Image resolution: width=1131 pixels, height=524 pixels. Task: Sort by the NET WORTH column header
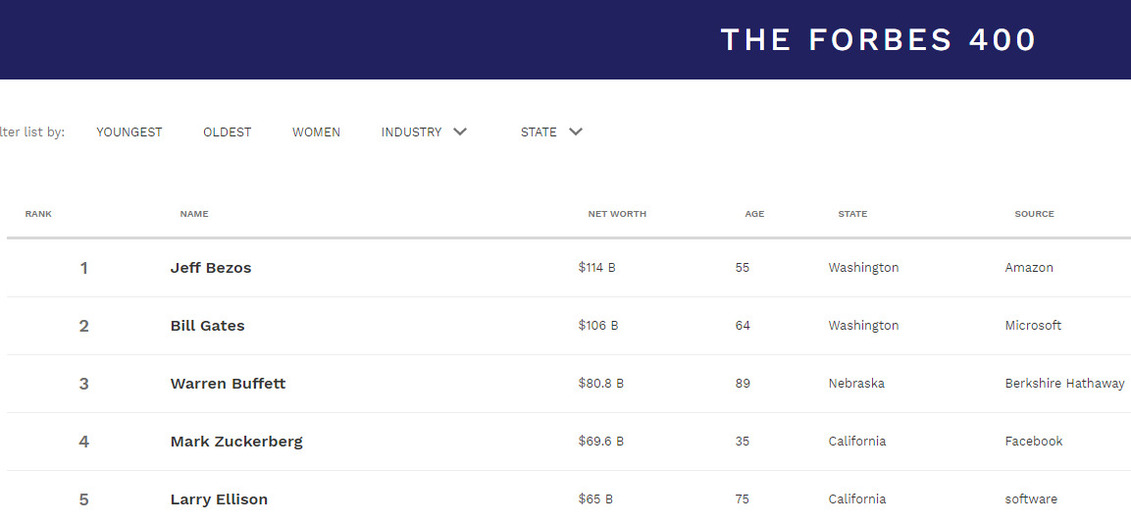point(617,214)
